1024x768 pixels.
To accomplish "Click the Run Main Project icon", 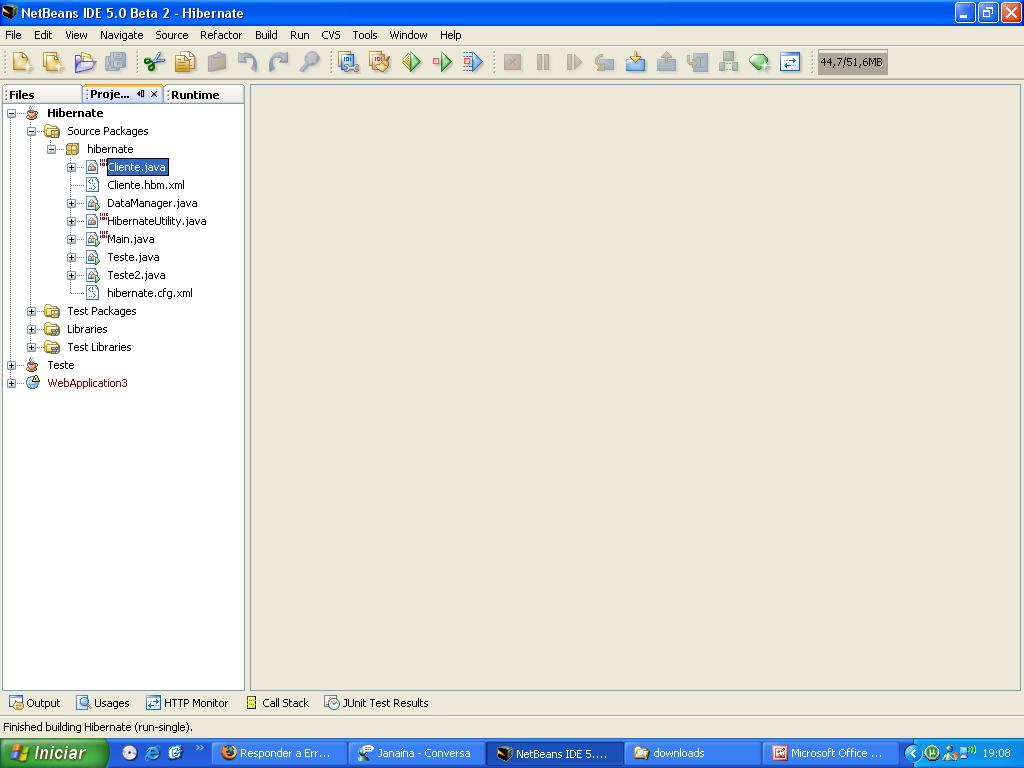I will [411, 62].
